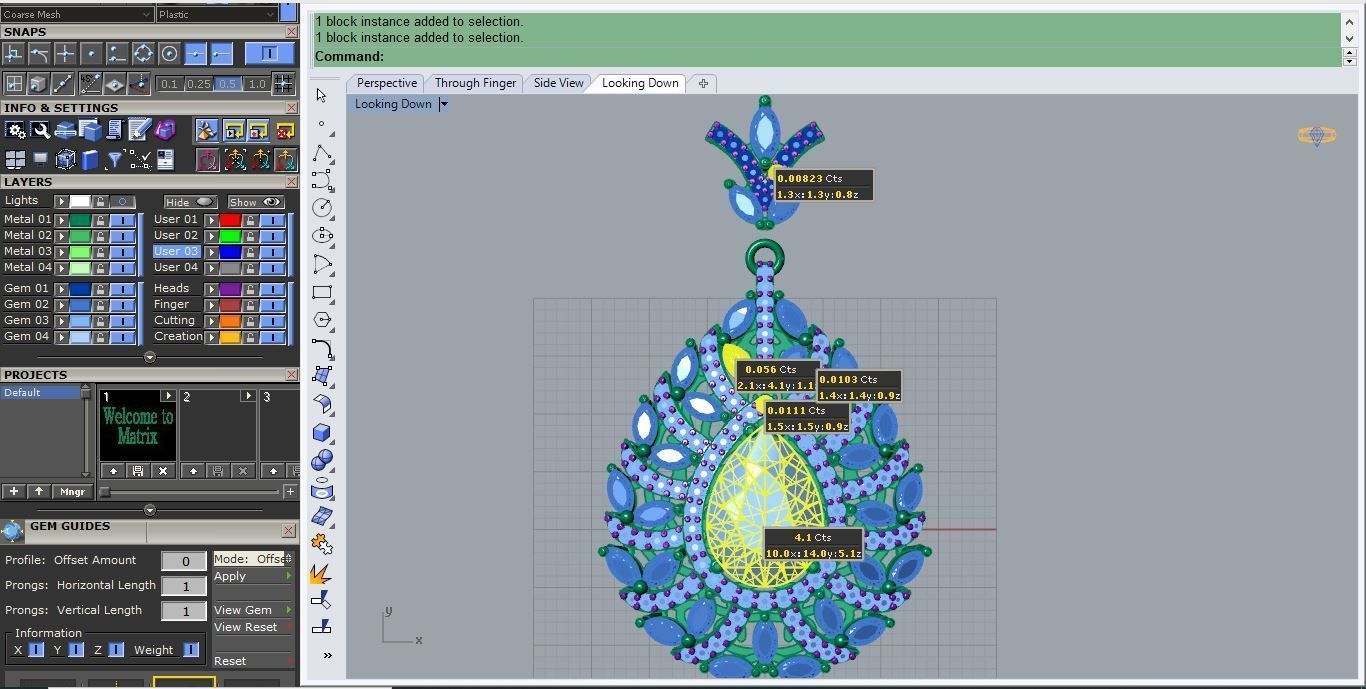1366x689 pixels.
Task: Enable the Quadrant snap with four points
Action: pyautogui.click(x=143, y=54)
